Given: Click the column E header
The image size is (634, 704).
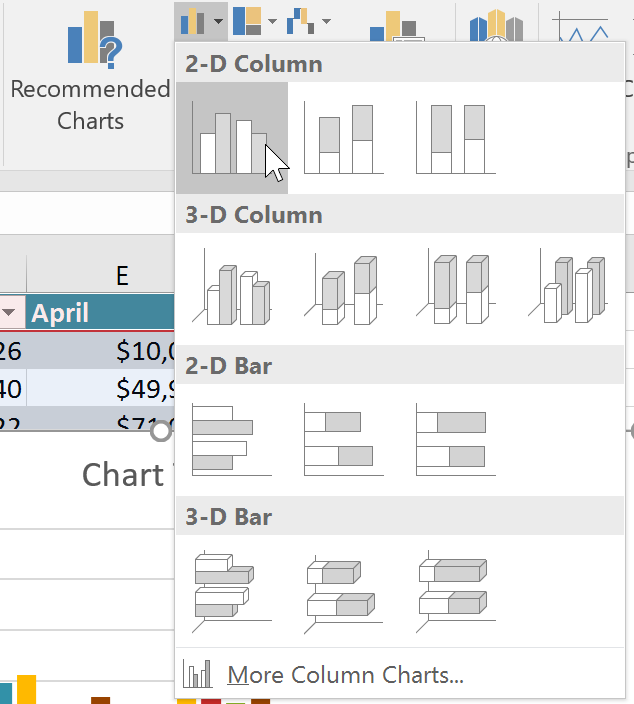Looking at the screenshot, I should pos(121,276).
